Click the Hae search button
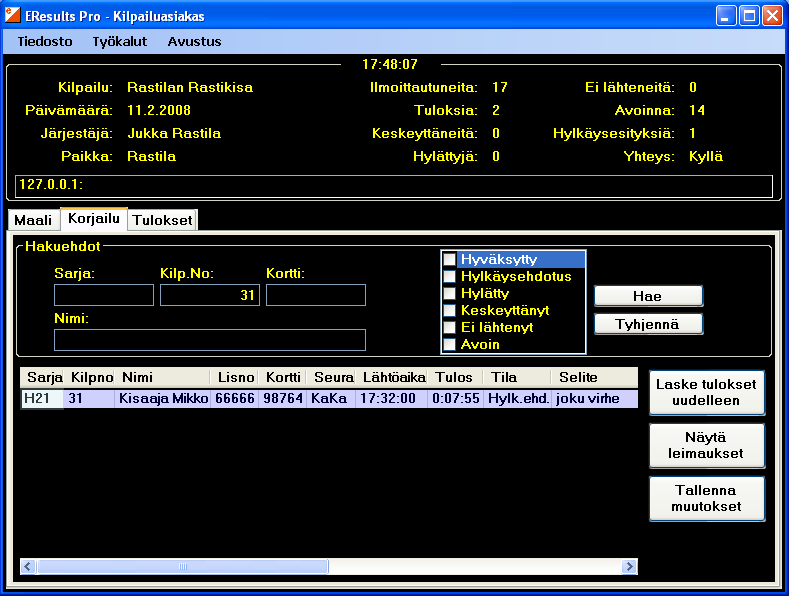 (648, 296)
